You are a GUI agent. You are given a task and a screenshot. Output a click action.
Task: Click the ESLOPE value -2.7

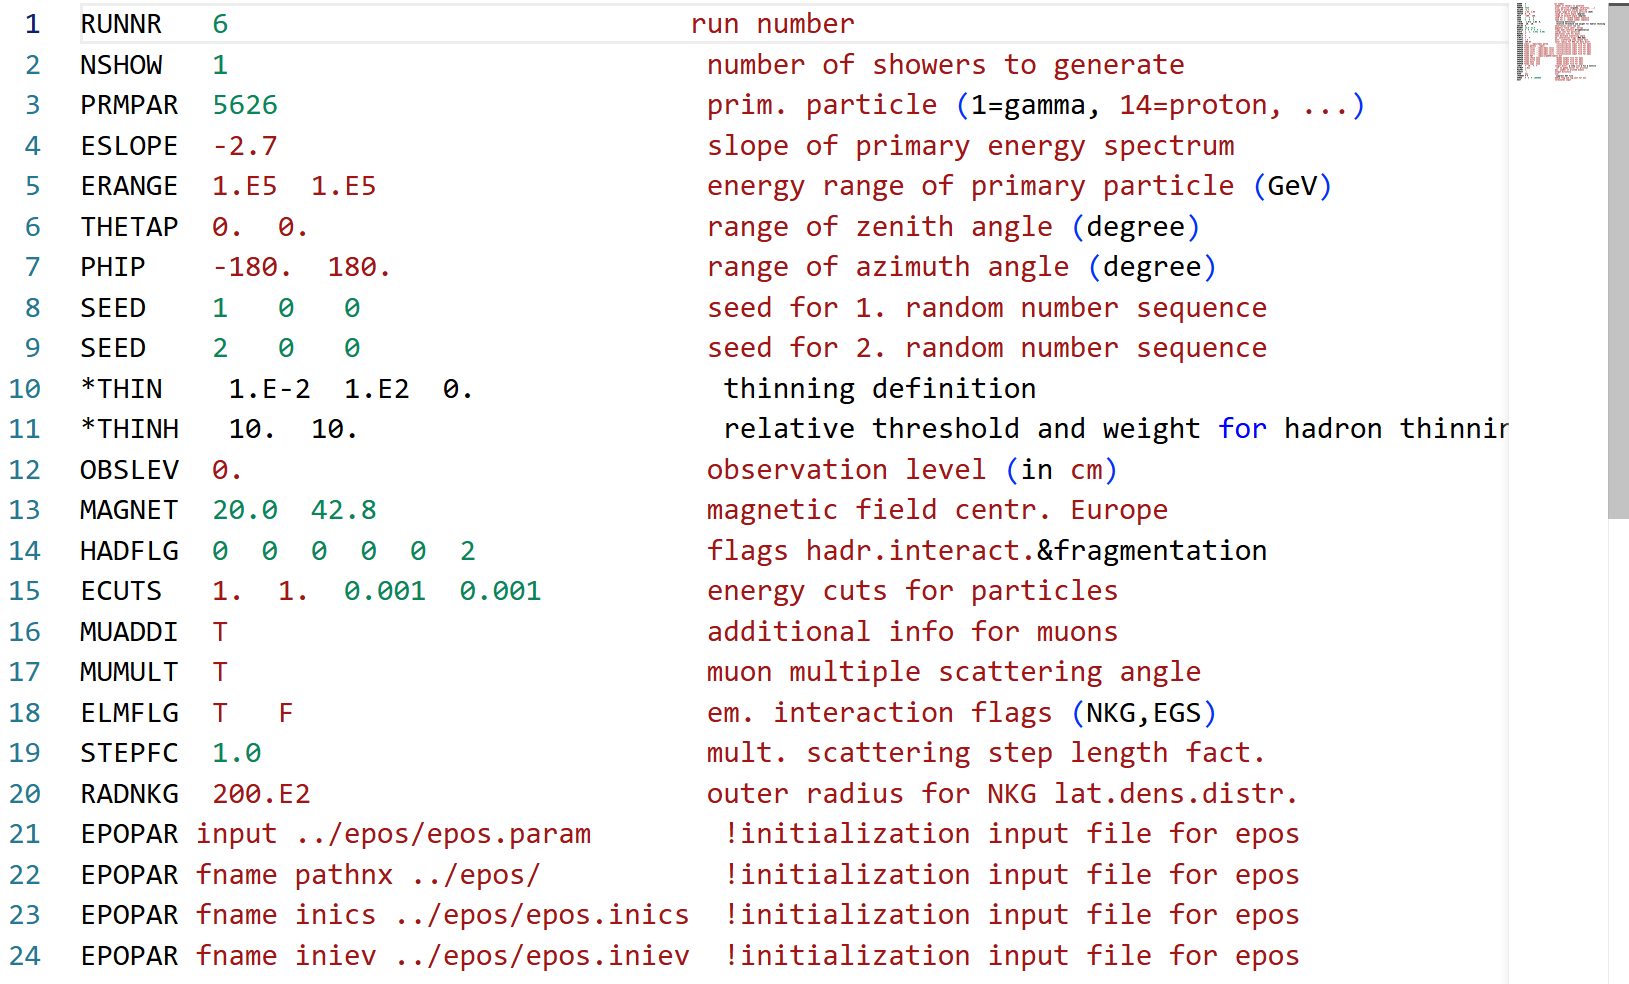(x=243, y=145)
